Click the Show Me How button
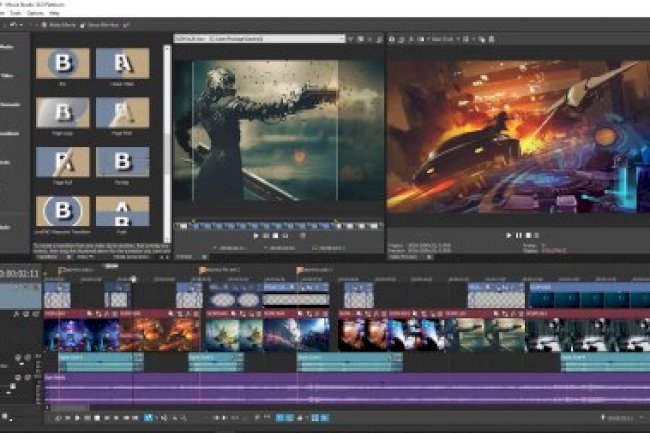 (99, 25)
